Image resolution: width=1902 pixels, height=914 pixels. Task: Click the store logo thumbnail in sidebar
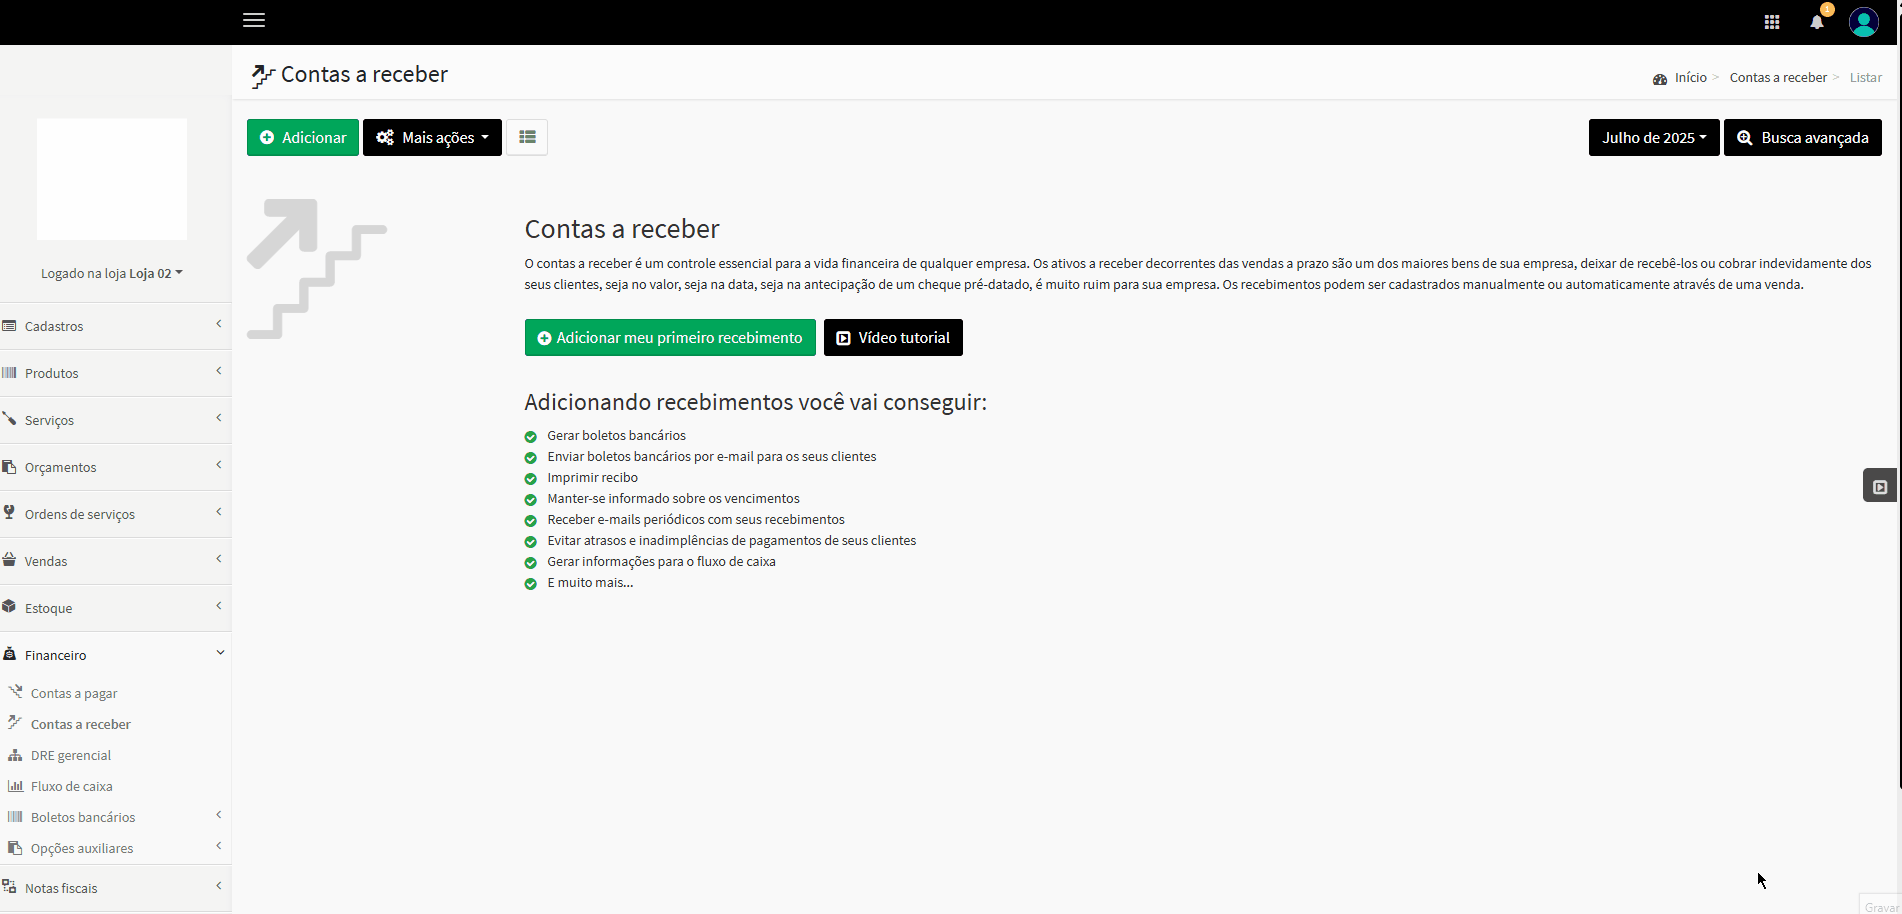point(112,179)
